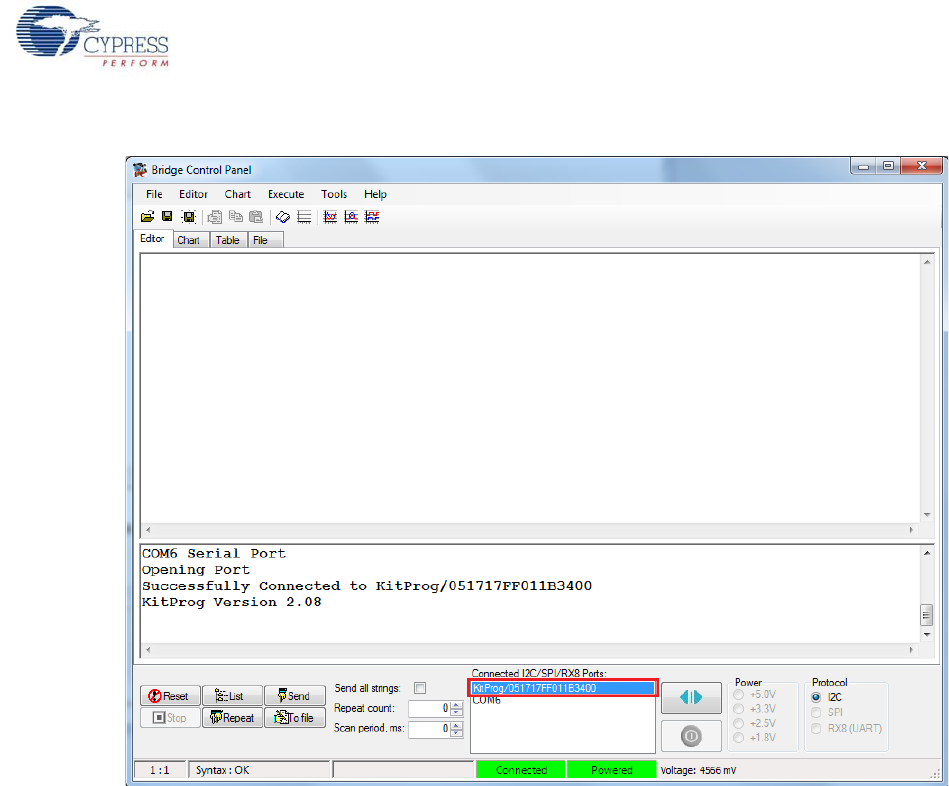Screen dimensions: 949x786
Task: Click the red-blue square wave chart icon
Action: 372,217
